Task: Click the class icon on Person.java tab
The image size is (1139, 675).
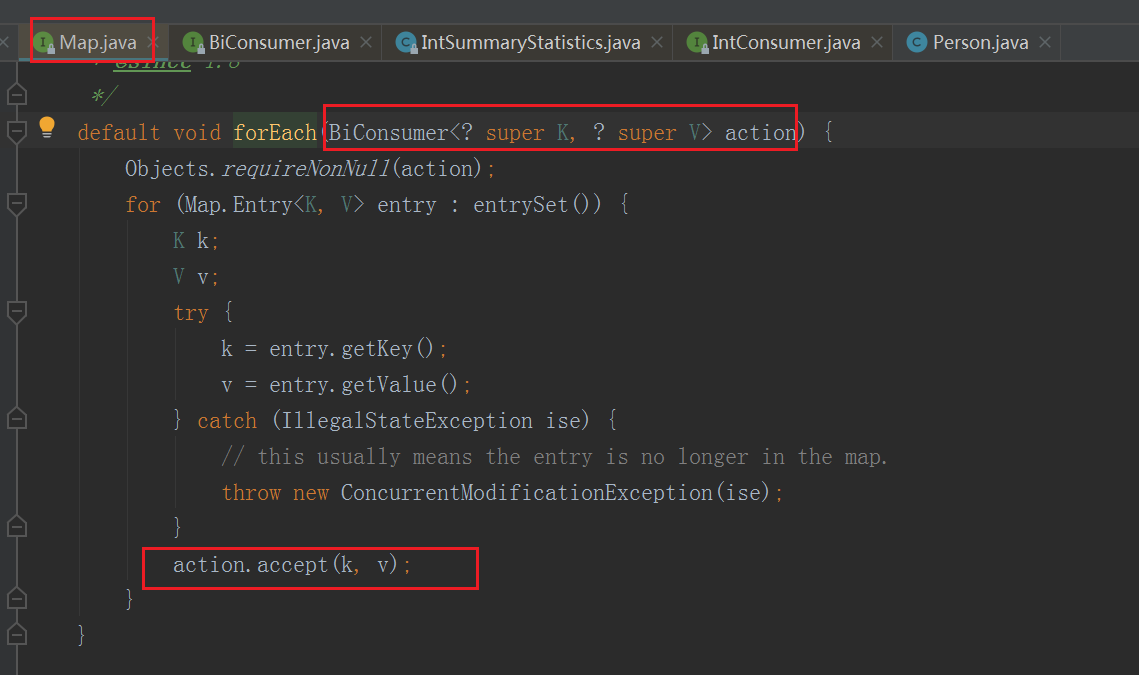Action: tap(916, 42)
